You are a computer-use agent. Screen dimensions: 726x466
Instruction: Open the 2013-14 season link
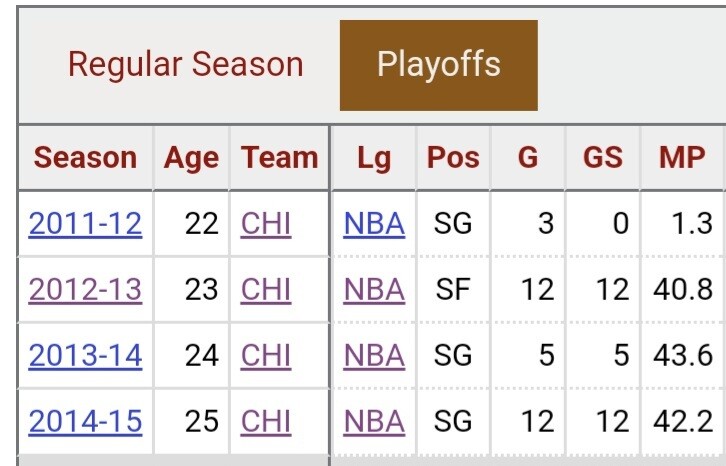(86, 355)
